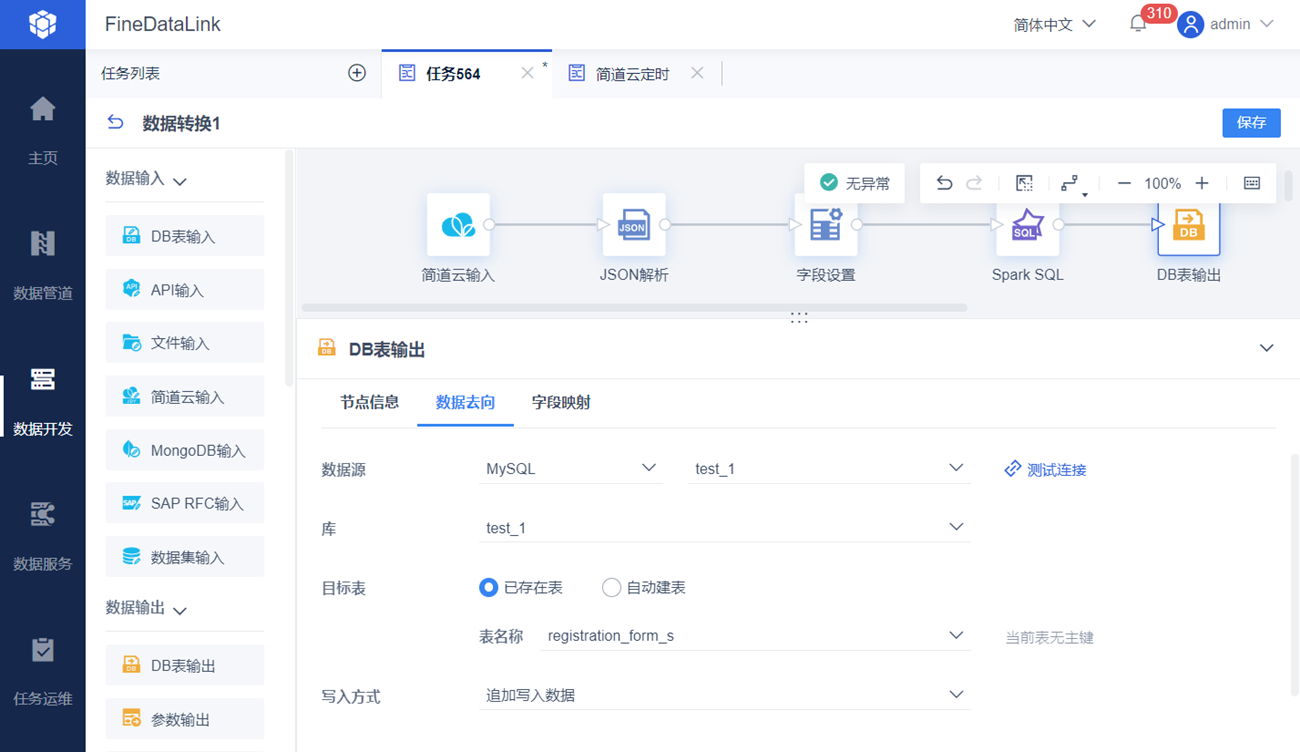The image size is (1300, 752).
Task: Select the 简道云输入 node on canvas
Action: [458, 225]
